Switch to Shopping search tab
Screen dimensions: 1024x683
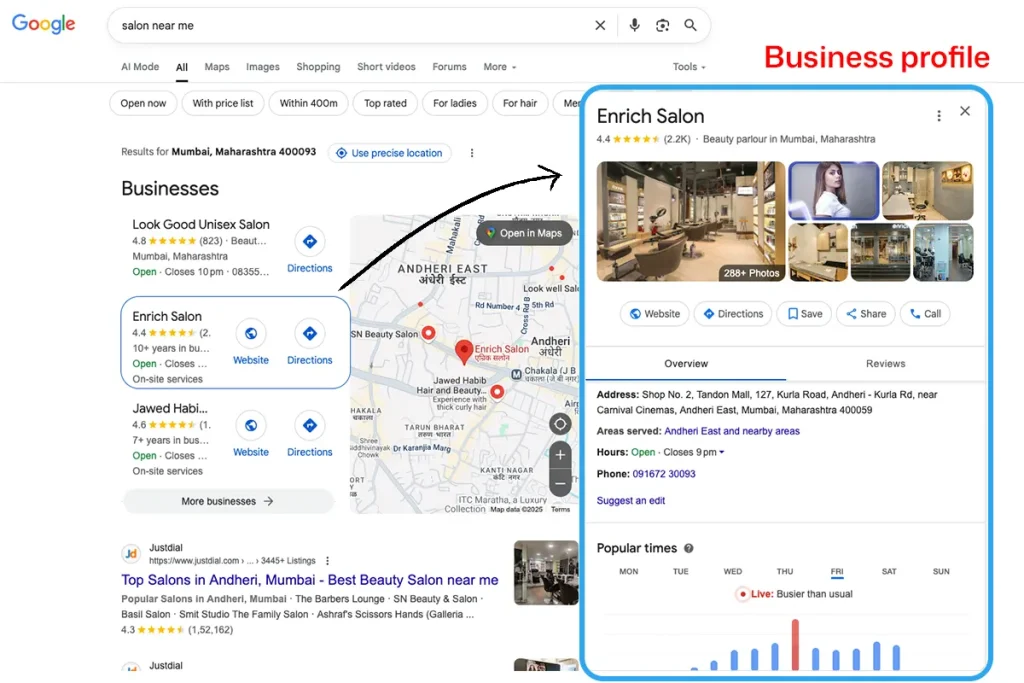[318, 67]
